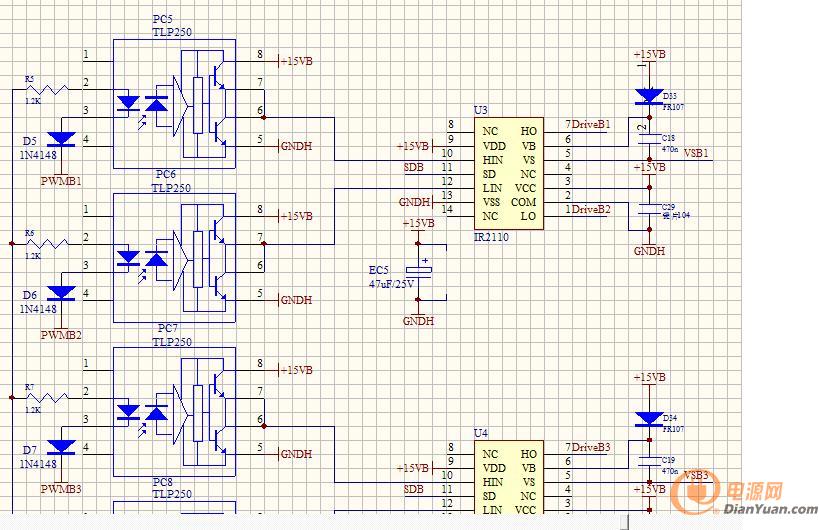
Task: Click FR107 text beside D33
Action: (x=673, y=107)
